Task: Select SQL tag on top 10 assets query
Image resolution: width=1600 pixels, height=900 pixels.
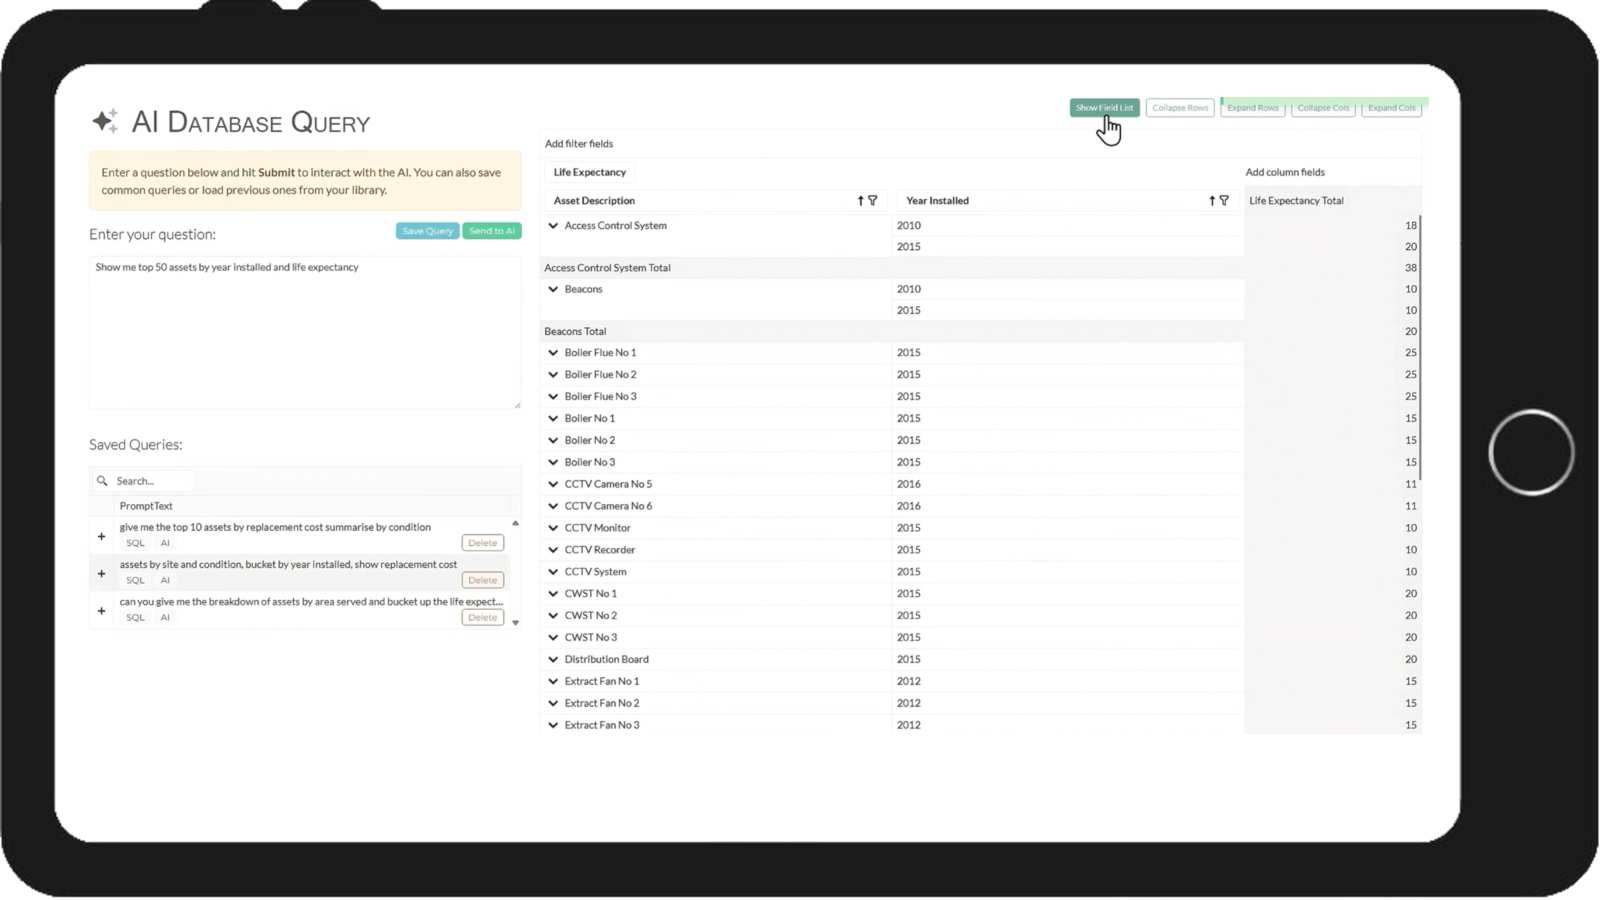Action: (135, 543)
